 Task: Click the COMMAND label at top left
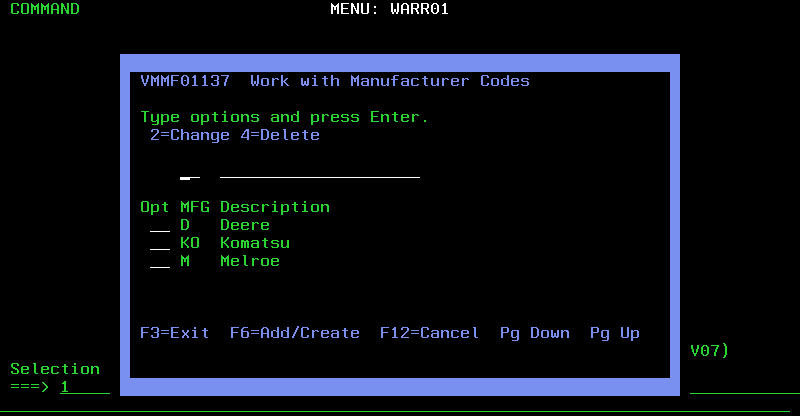pos(44,9)
